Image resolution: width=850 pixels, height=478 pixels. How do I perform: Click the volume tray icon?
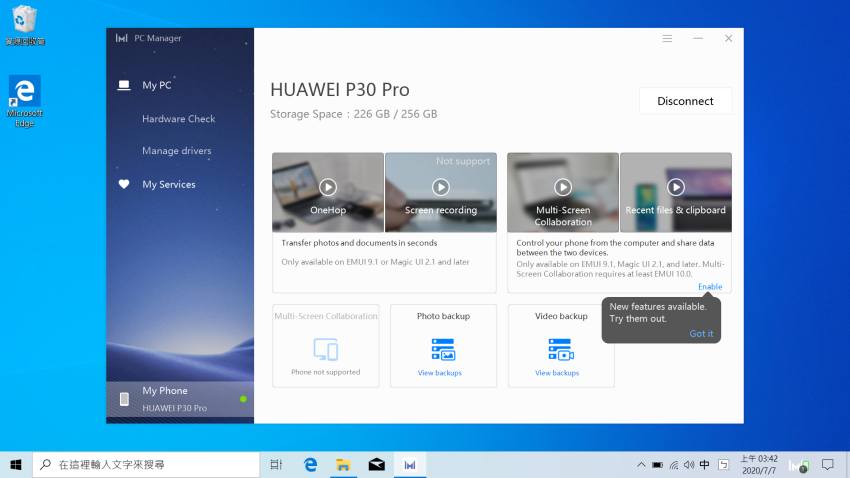688,465
